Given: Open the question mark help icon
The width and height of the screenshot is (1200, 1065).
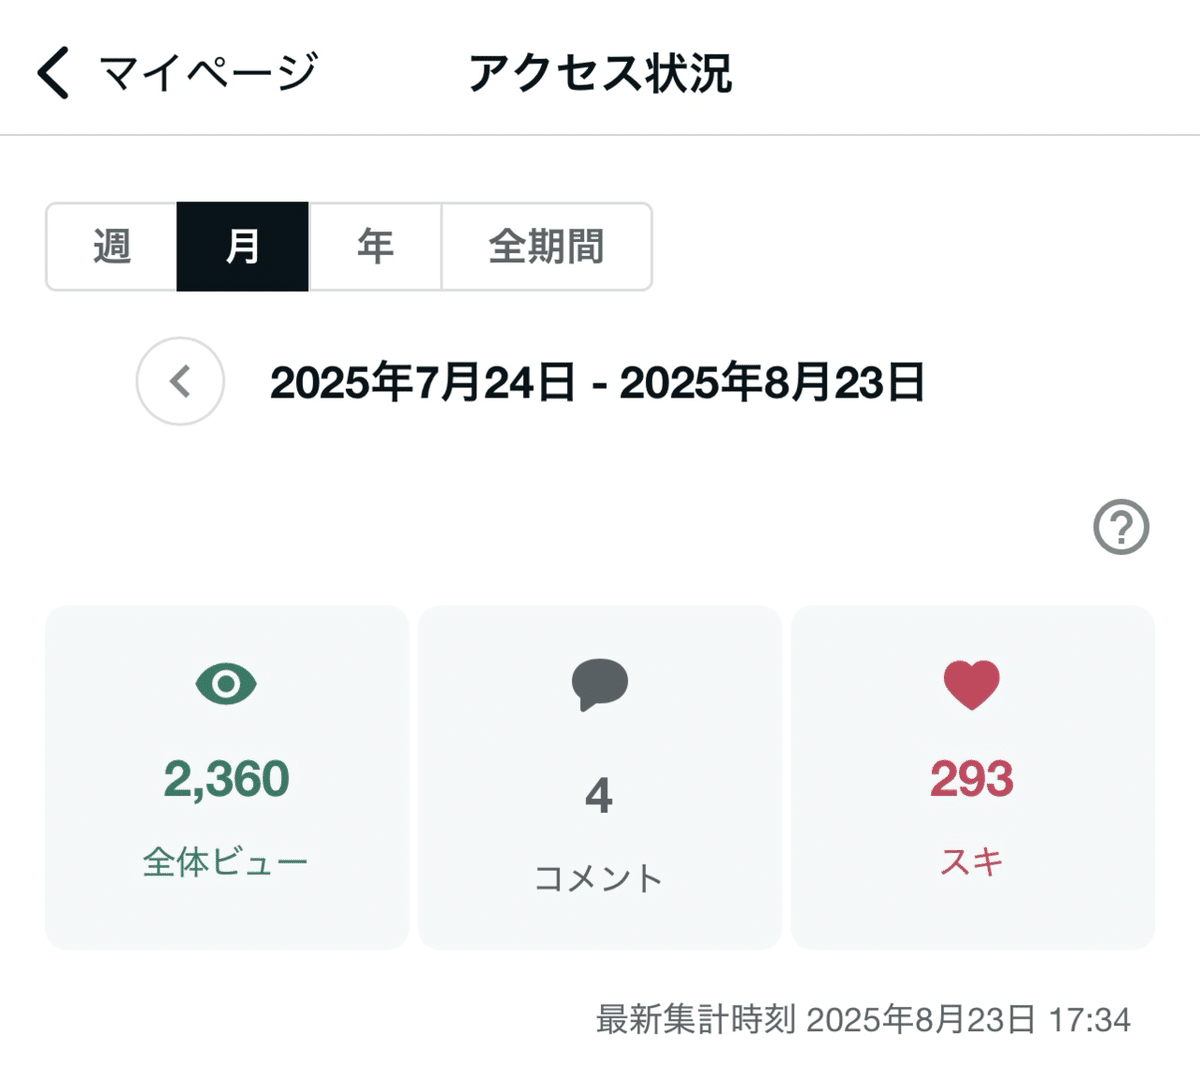Looking at the screenshot, I should (x=1121, y=526).
